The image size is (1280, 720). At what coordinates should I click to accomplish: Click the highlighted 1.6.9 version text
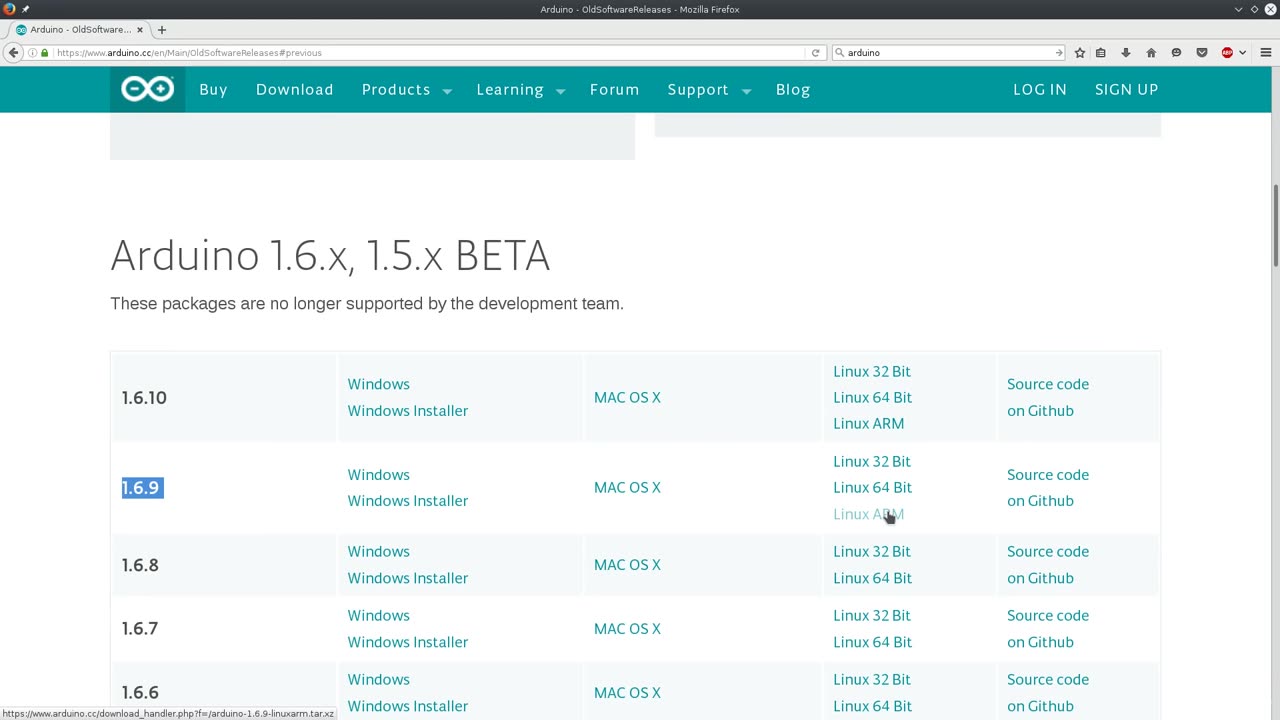[x=141, y=488]
